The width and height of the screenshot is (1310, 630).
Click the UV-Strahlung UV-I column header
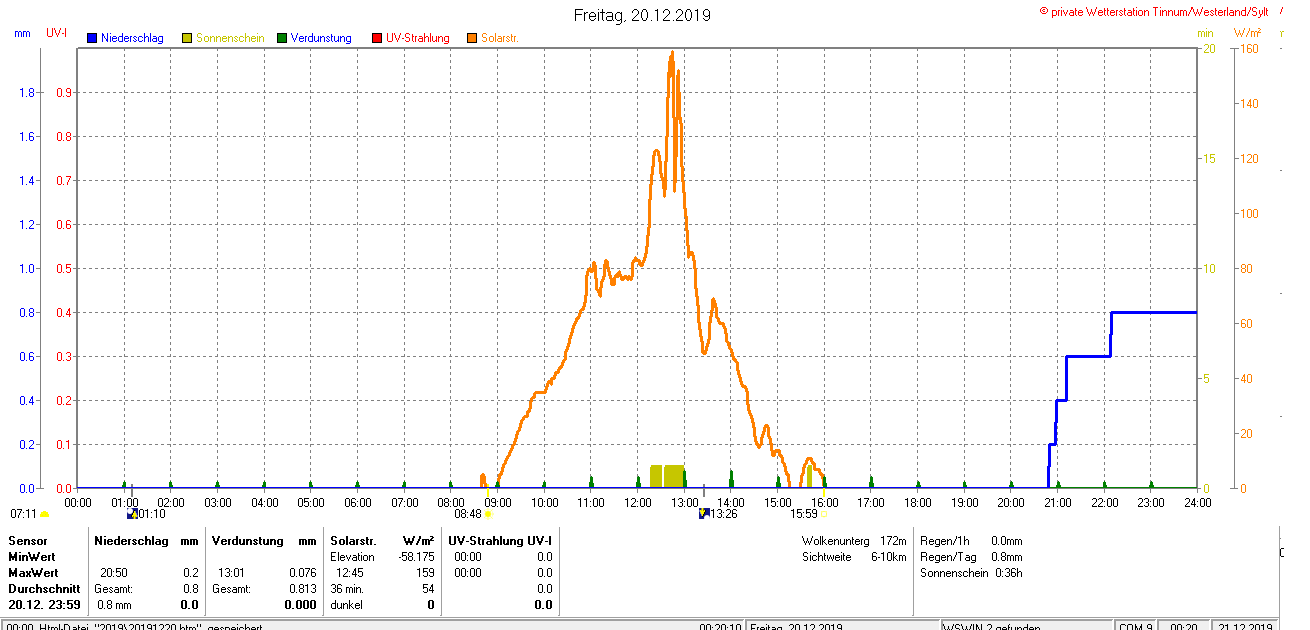(x=500, y=541)
